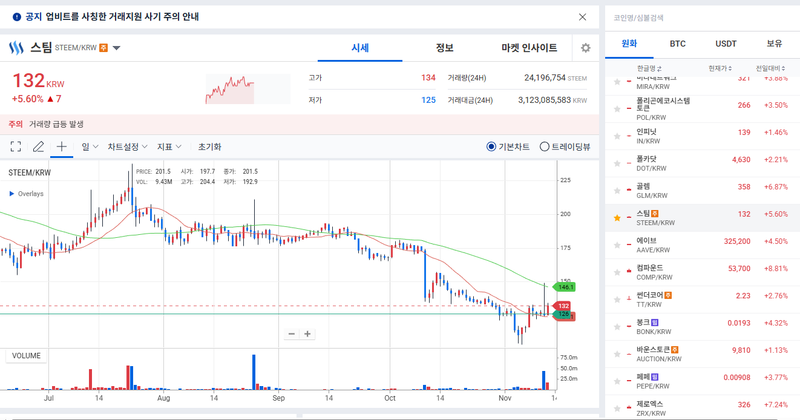Expand the Overlays legend

pos(12,194)
